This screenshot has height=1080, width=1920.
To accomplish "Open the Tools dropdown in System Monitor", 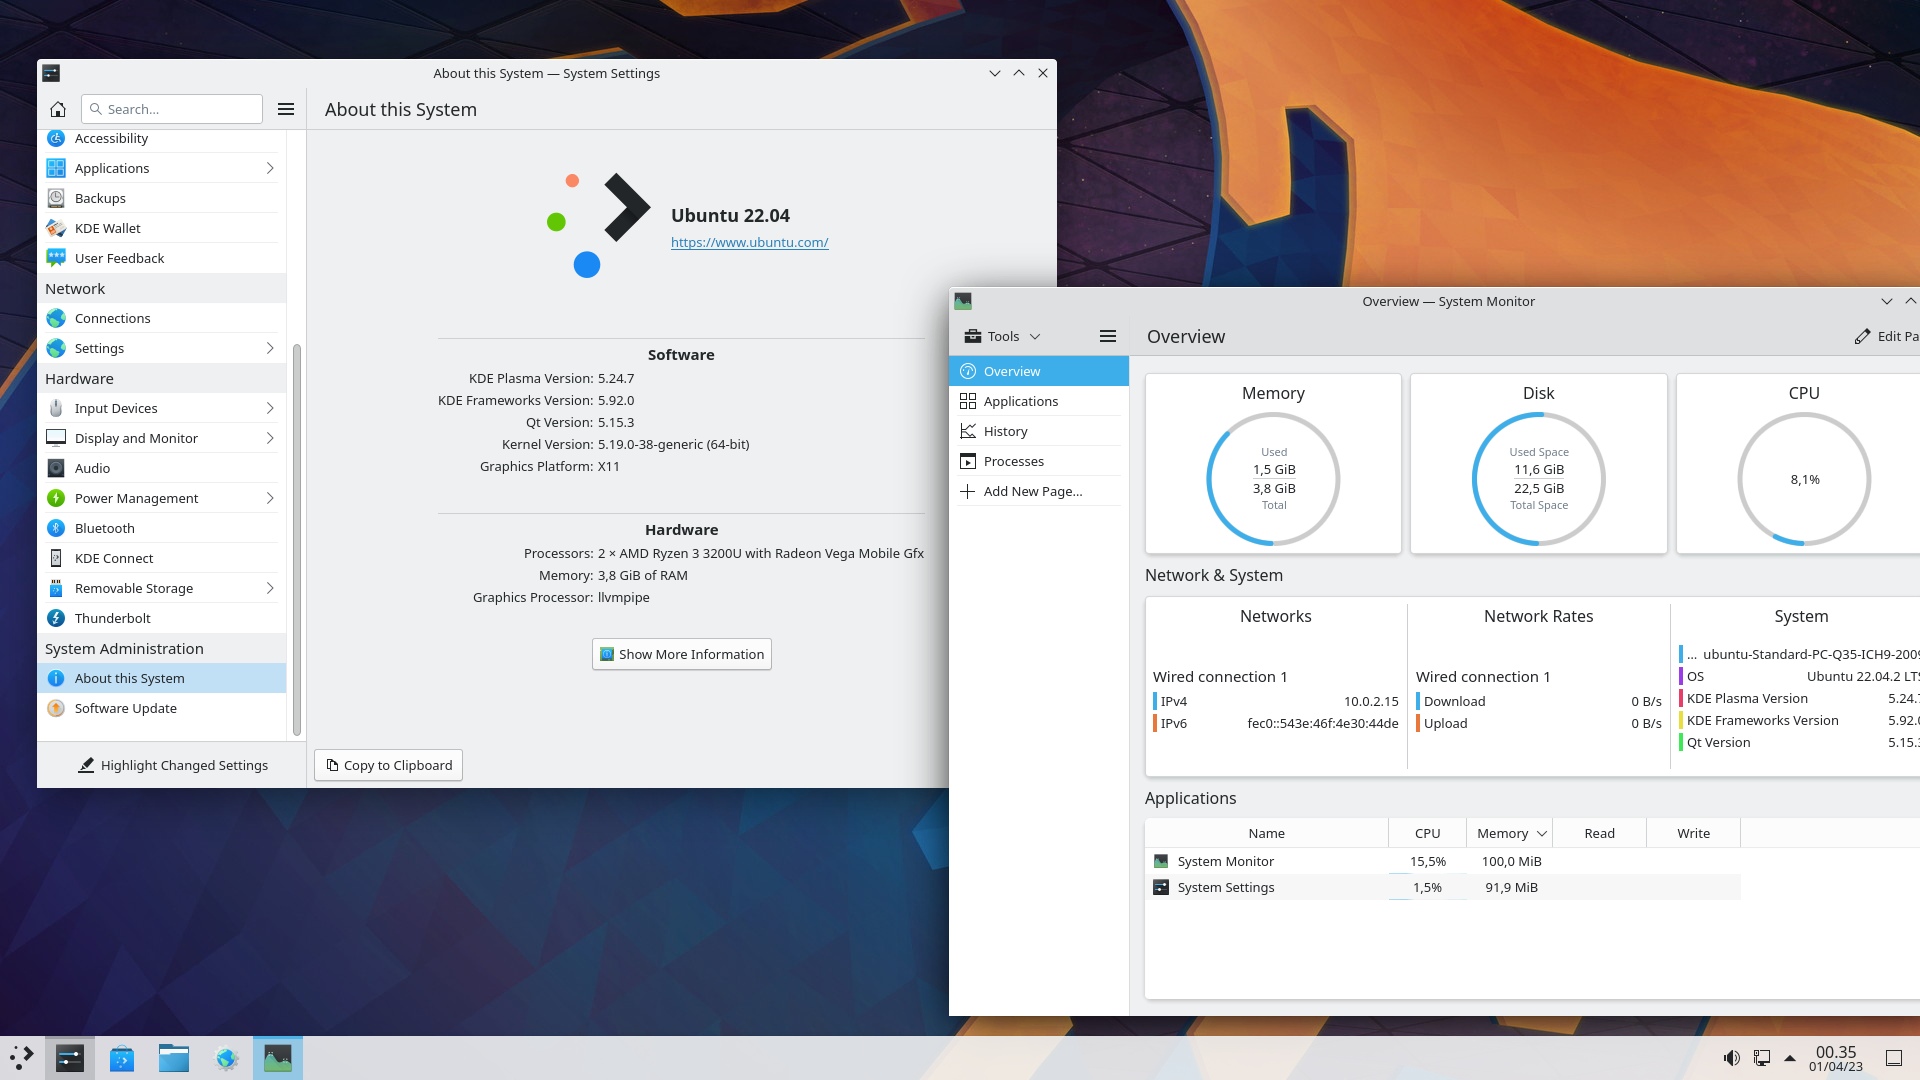I will (1003, 336).
